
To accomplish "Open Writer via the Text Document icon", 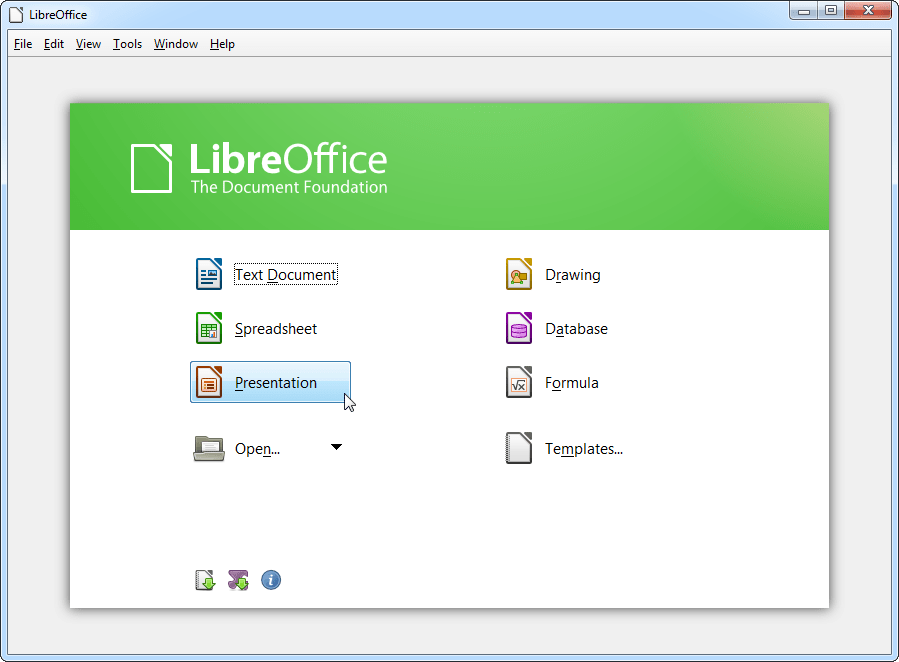I will 208,273.
